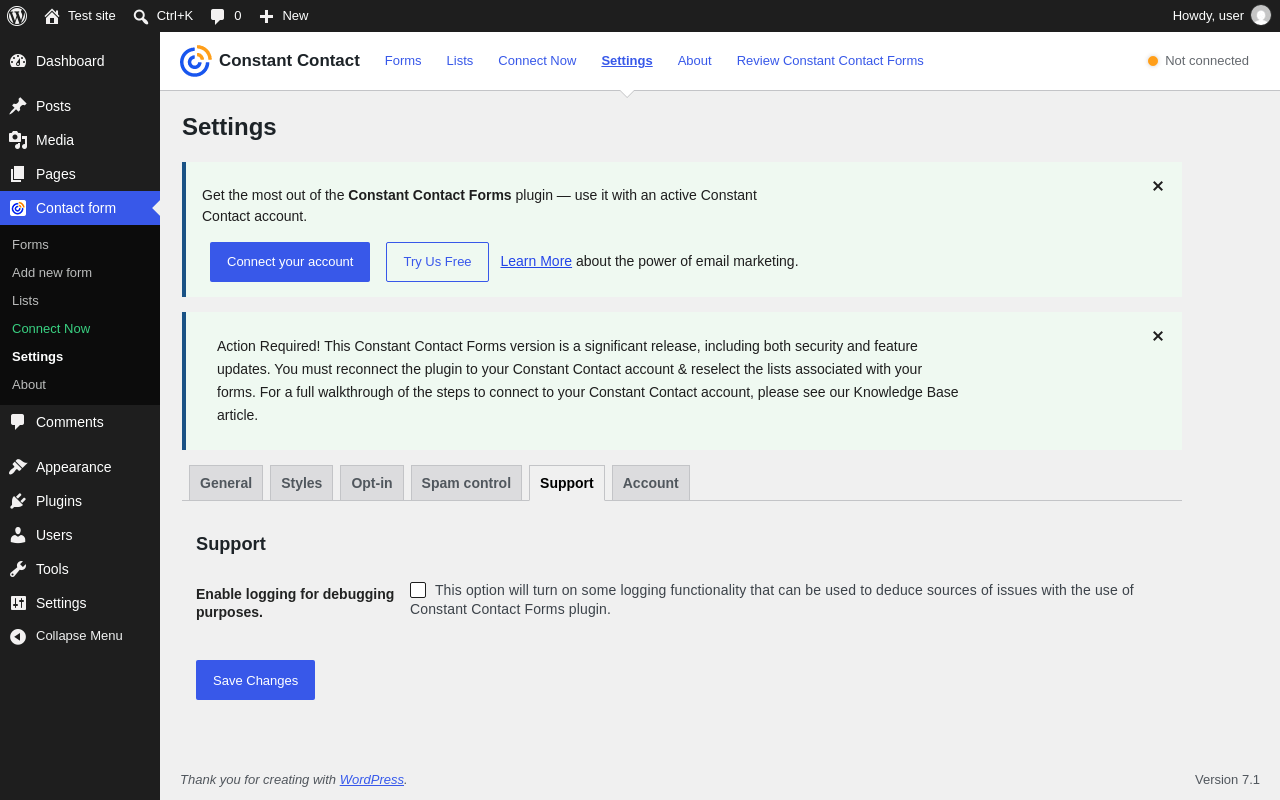Click the Save Changes button
This screenshot has width=1280, height=800.
pyautogui.click(x=255, y=680)
